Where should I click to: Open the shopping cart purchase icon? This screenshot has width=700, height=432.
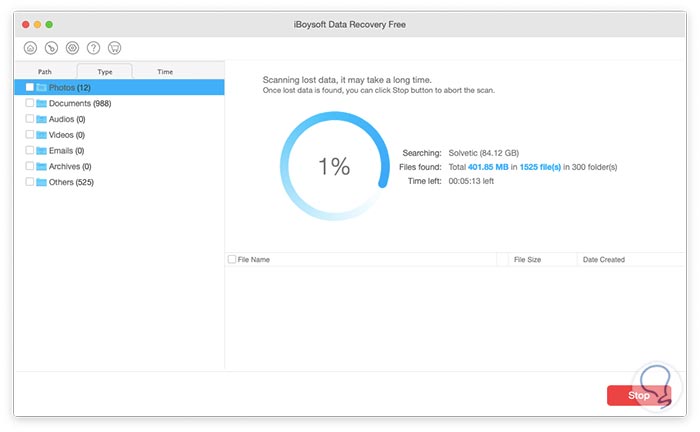[x=114, y=47]
